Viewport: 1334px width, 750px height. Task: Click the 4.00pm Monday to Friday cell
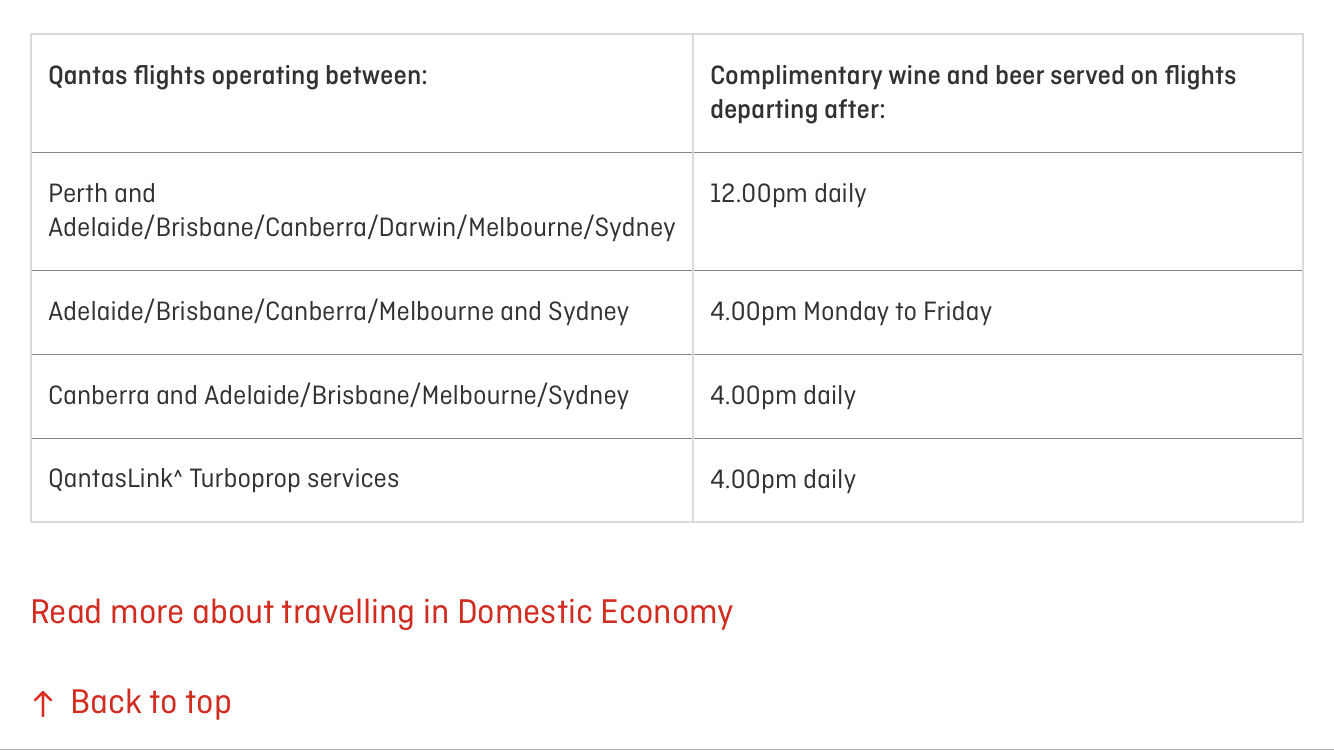pos(998,313)
